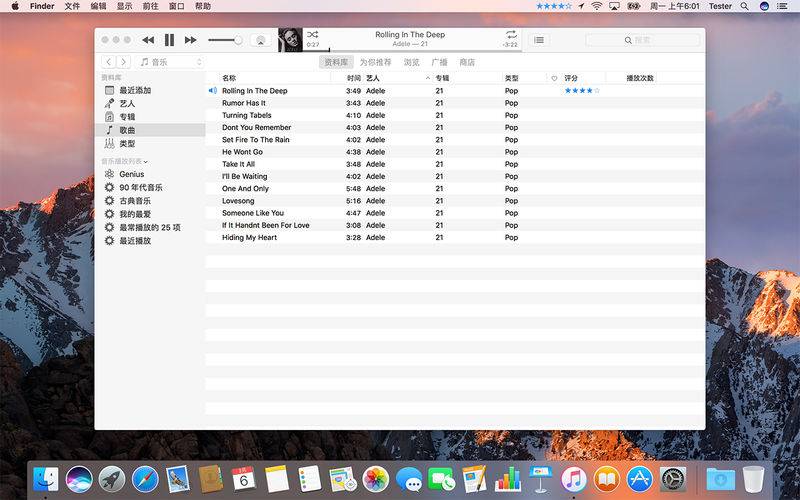
Task: Open the Genius playlist
Action: (150, 174)
